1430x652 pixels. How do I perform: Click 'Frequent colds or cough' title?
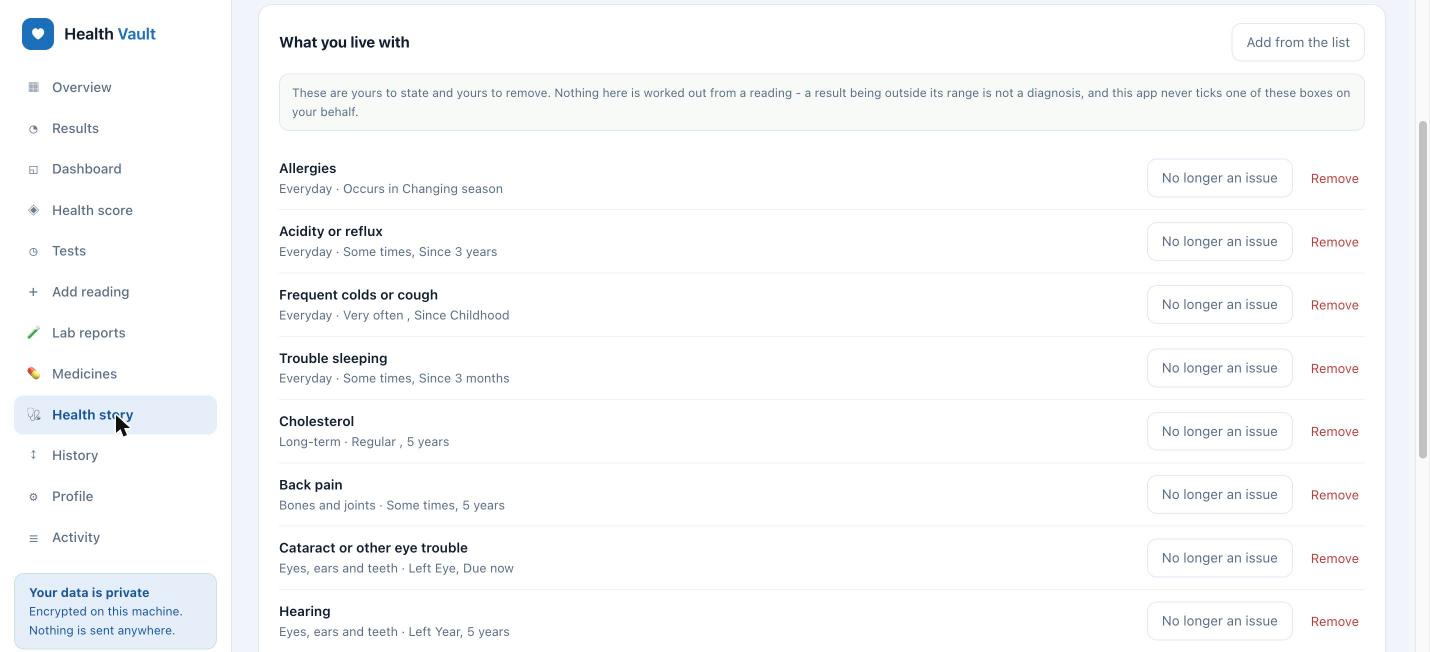pyautogui.click(x=358, y=295)
